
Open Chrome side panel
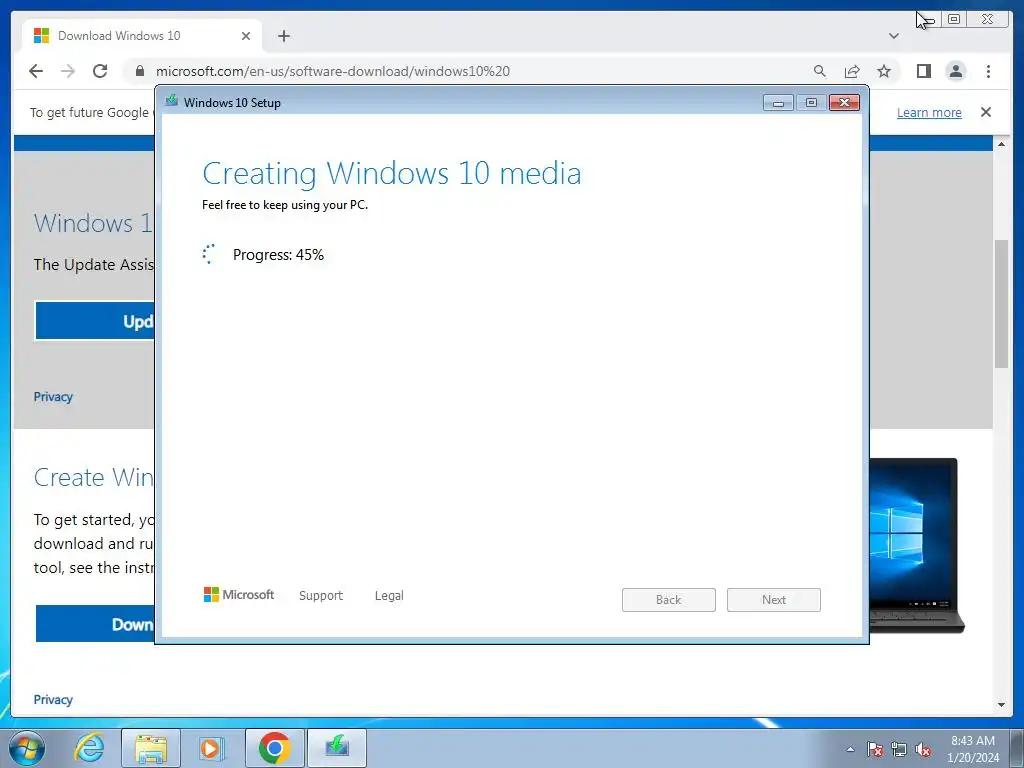923,71
